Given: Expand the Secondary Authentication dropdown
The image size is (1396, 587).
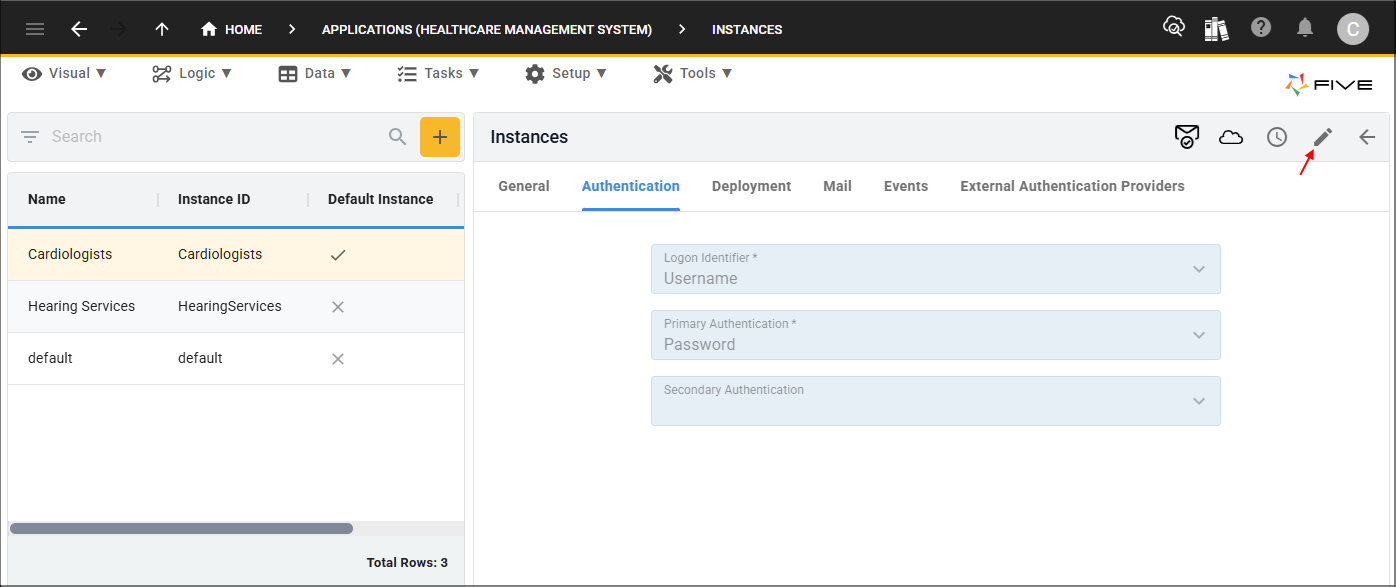Looking at the screenshot, I should tap(936, 401).
